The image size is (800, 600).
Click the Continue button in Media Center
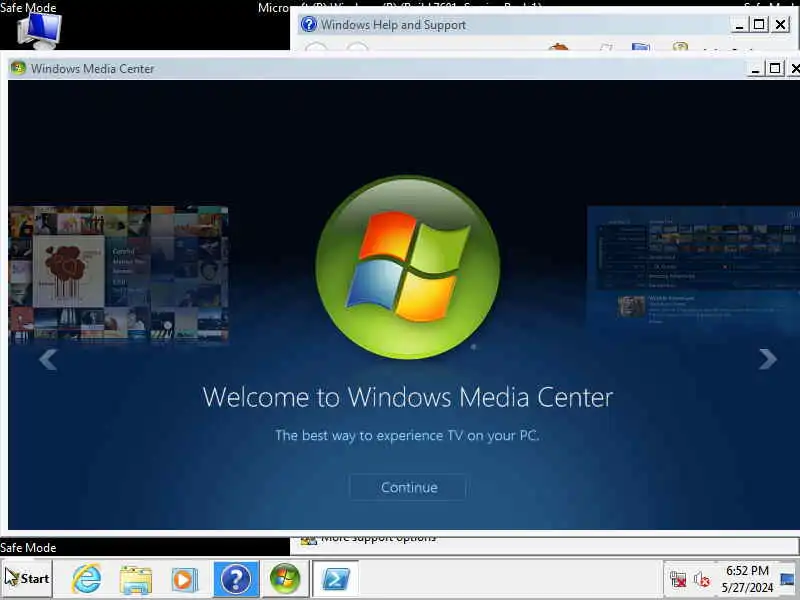[x=408, y=487]
